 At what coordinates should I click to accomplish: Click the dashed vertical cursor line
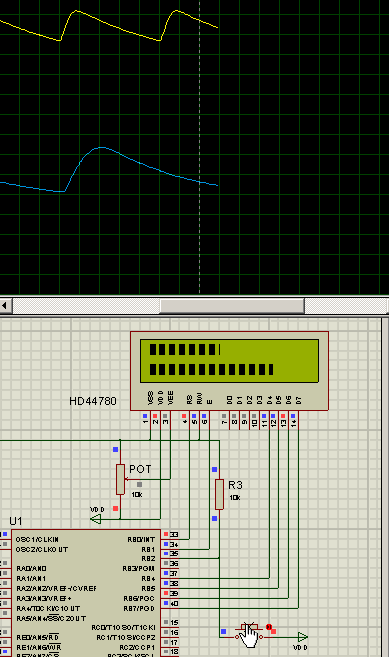[200, 147]
